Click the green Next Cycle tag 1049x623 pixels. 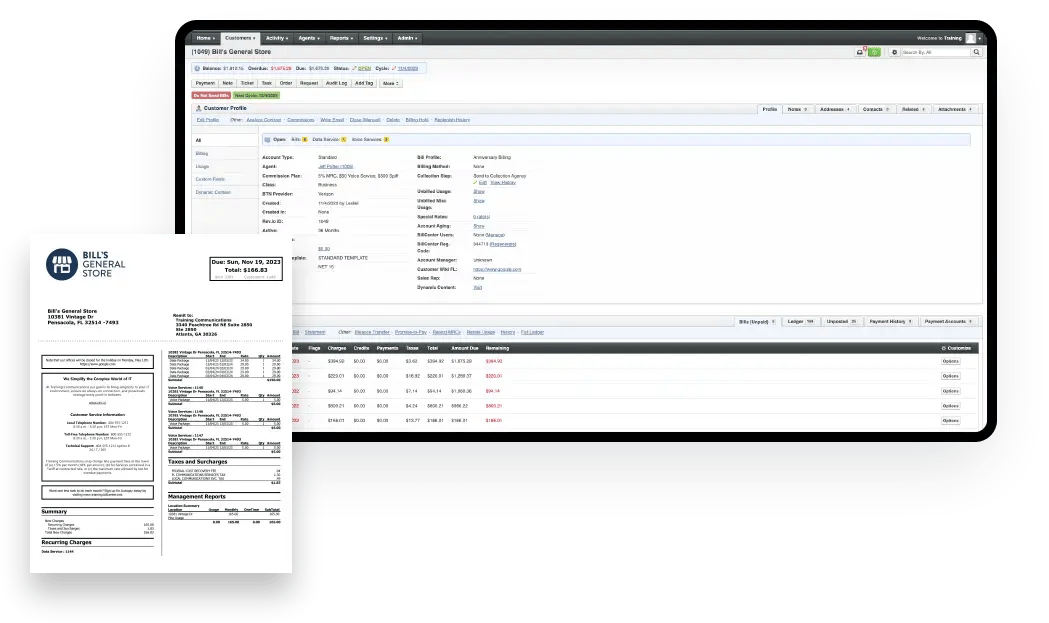pos(256,96)
